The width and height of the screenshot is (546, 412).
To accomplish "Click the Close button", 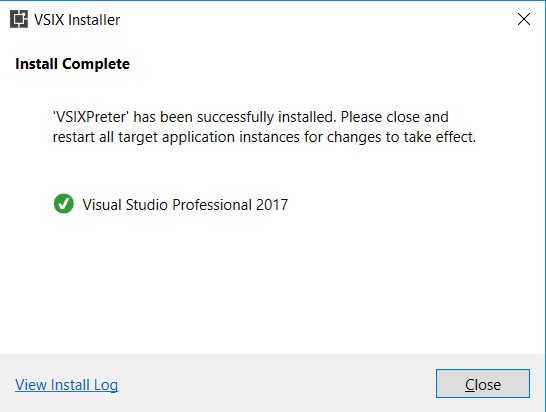I will [483, 383].
